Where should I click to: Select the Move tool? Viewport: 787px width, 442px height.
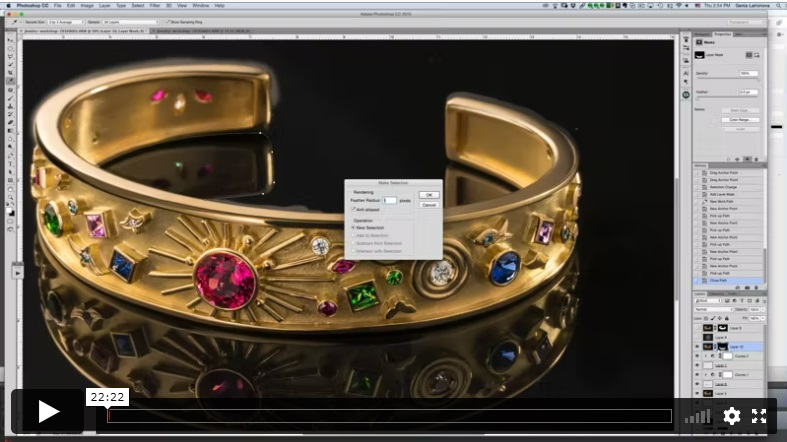coord(11,40)
